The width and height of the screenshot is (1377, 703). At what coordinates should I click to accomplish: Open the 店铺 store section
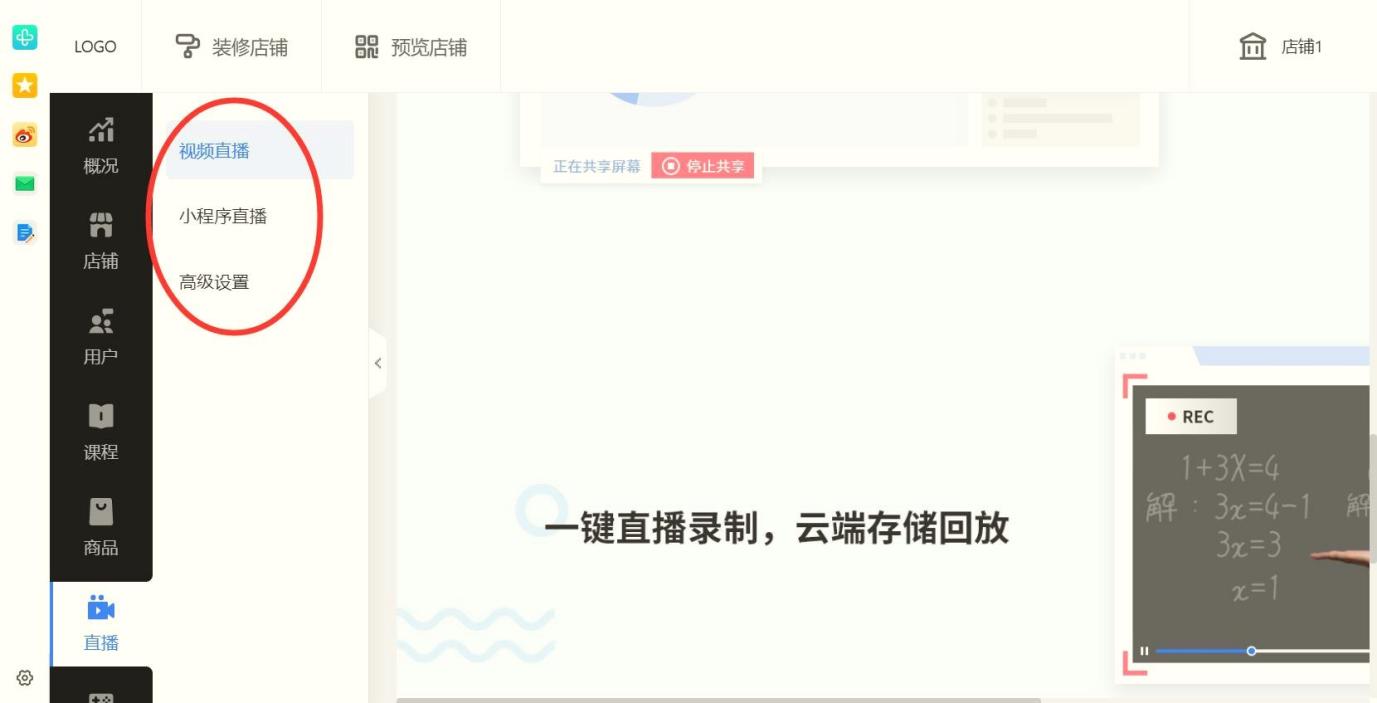pos(101,241)
